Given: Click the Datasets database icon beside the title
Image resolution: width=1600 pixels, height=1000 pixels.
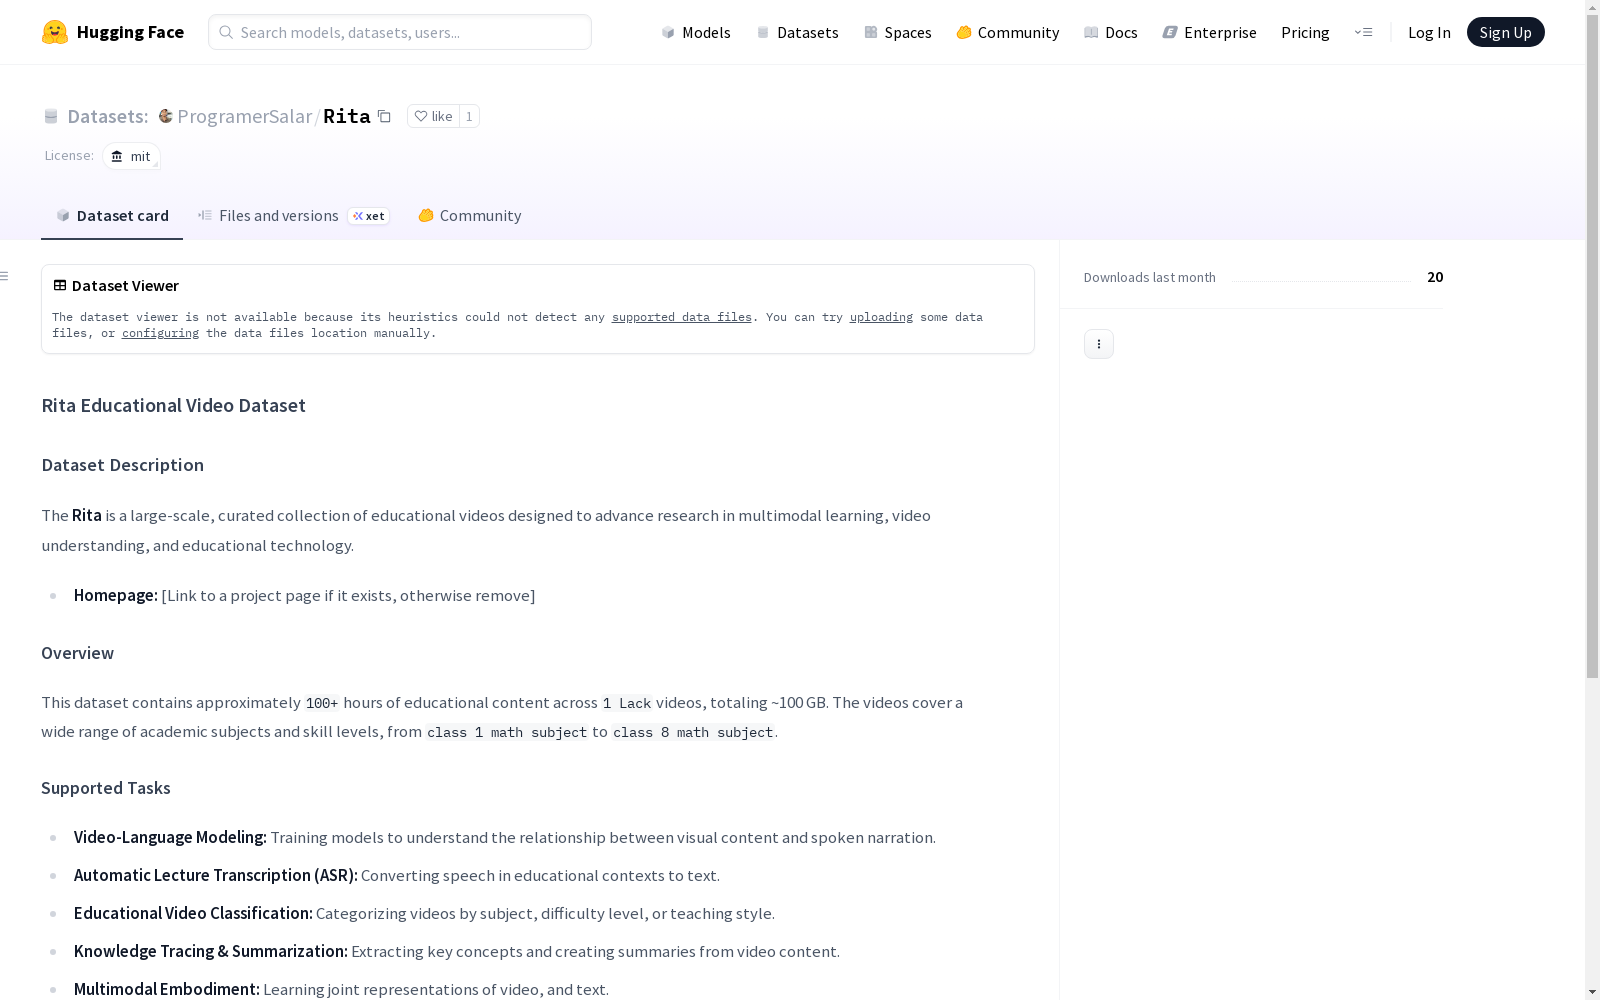Looking at the screenshot, I should tap(51, 116).
